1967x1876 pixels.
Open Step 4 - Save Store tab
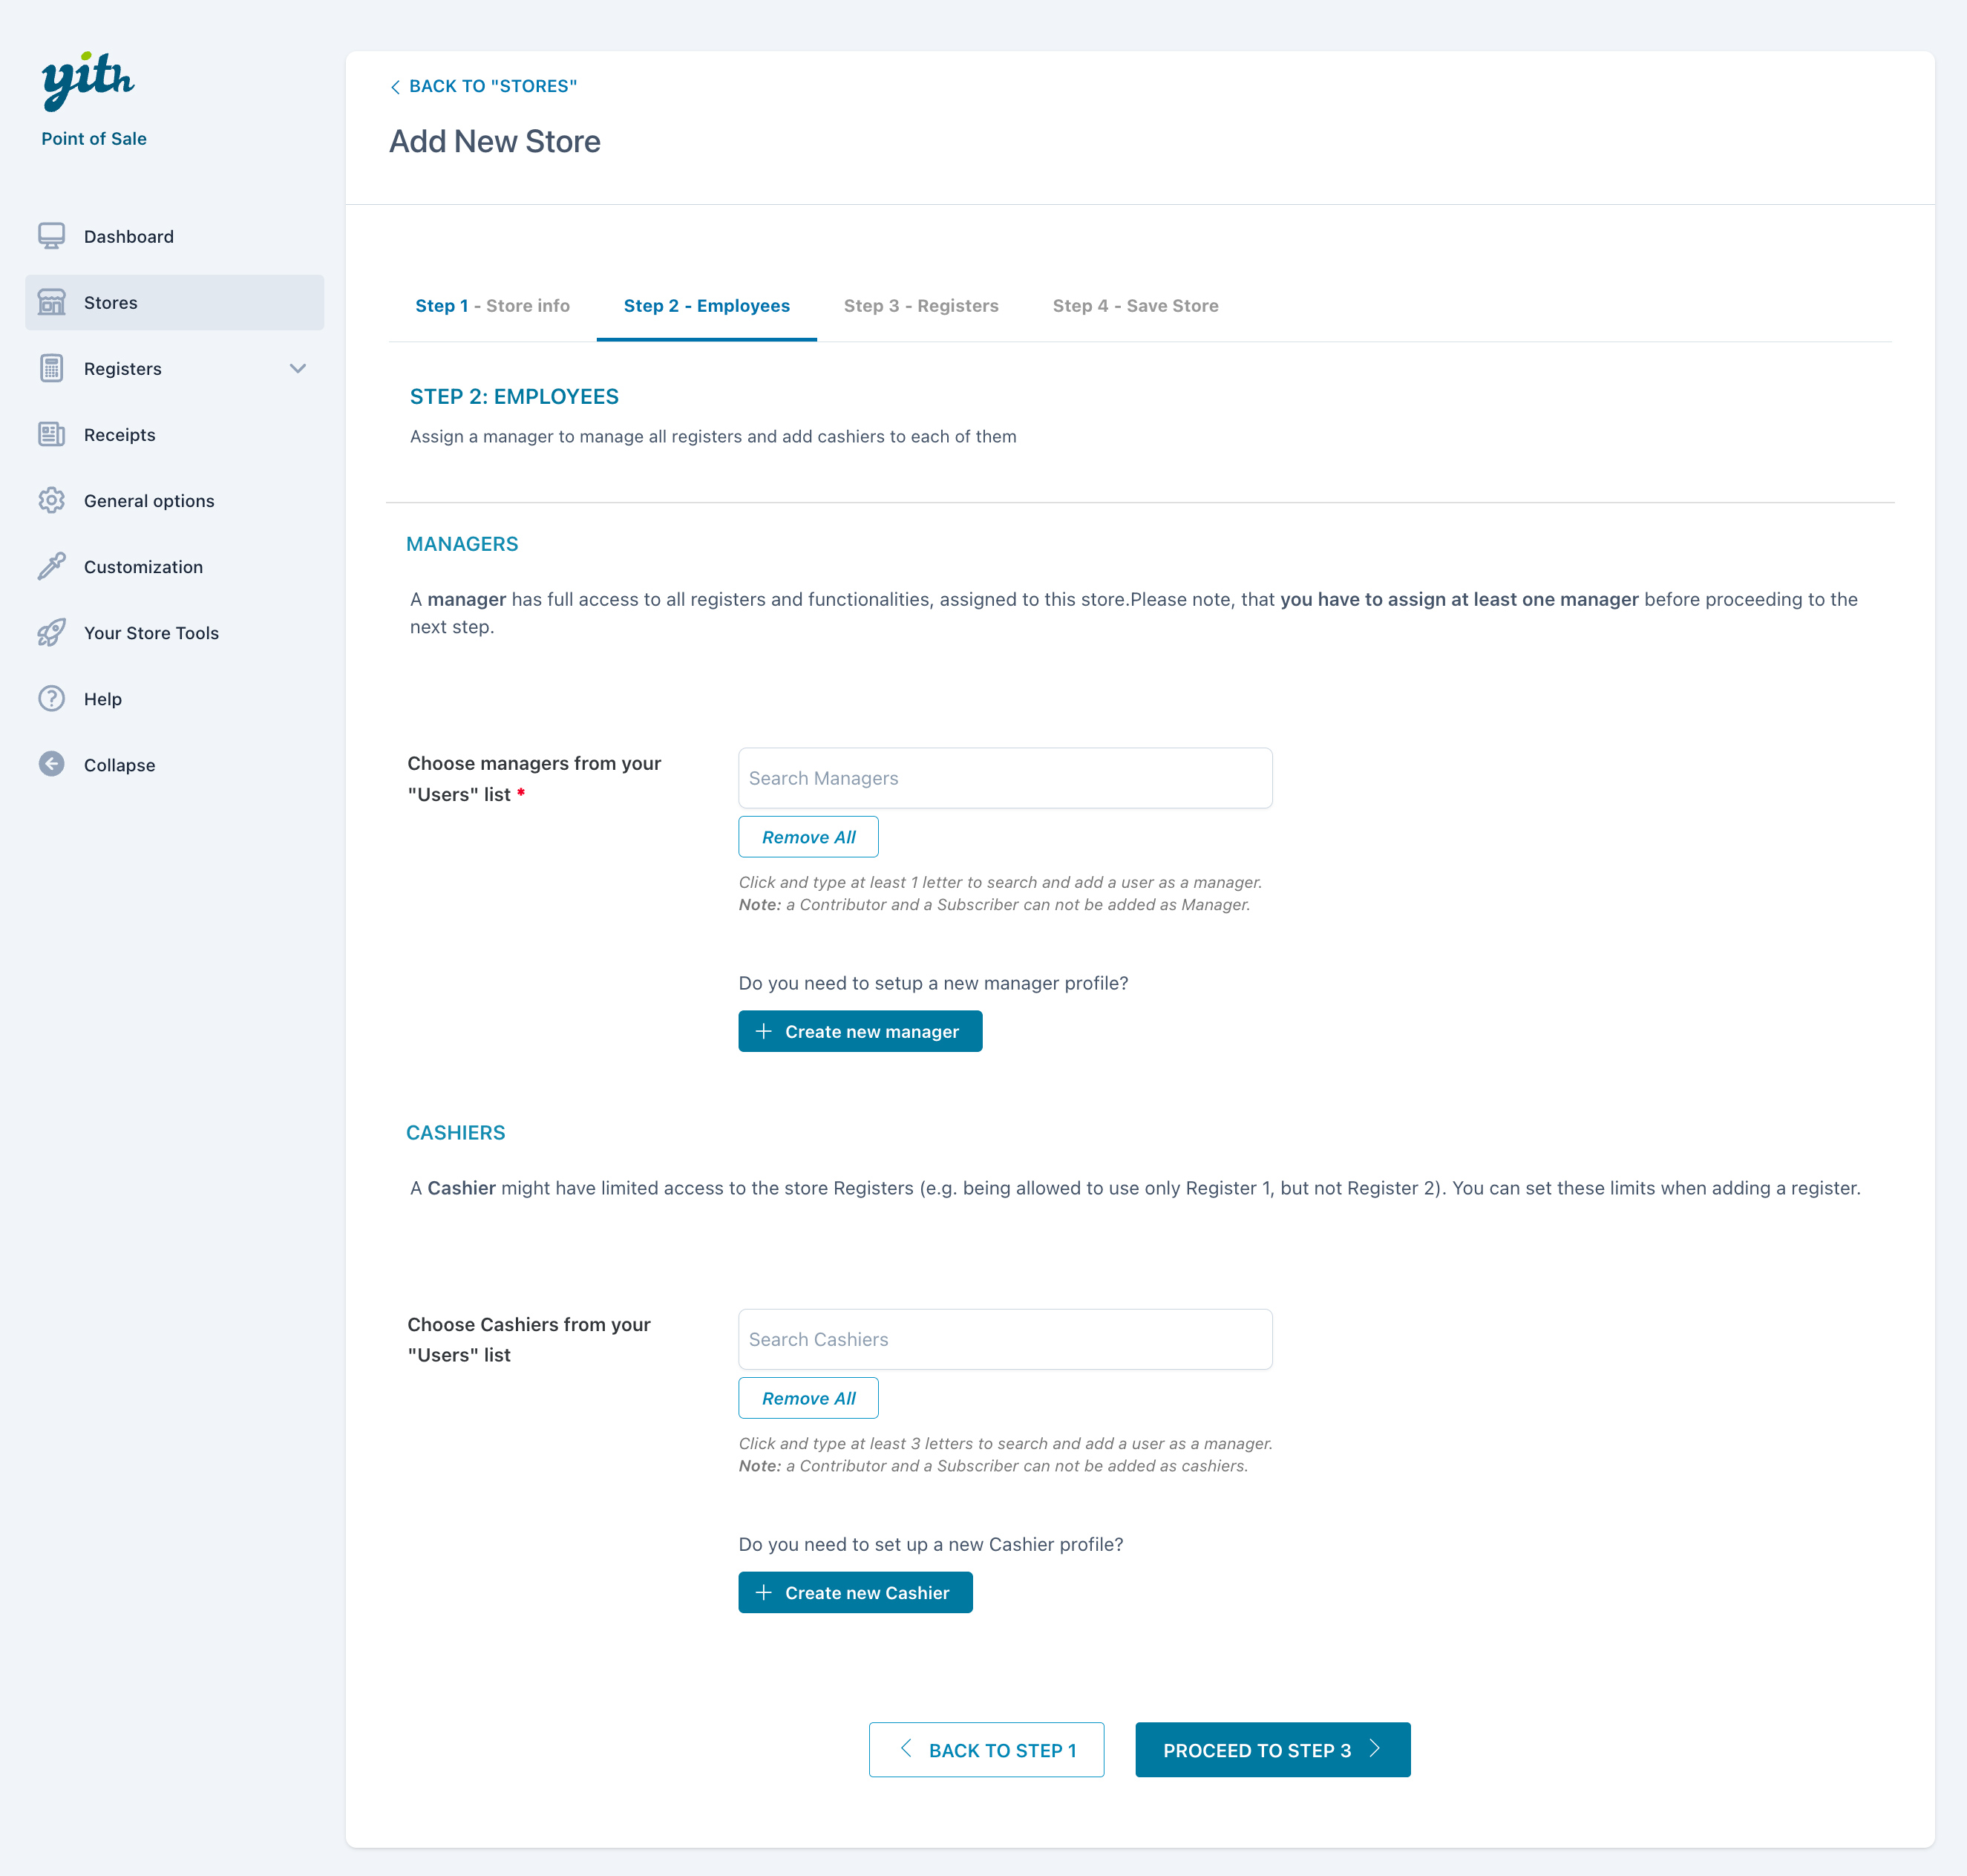click(1135, 306)
